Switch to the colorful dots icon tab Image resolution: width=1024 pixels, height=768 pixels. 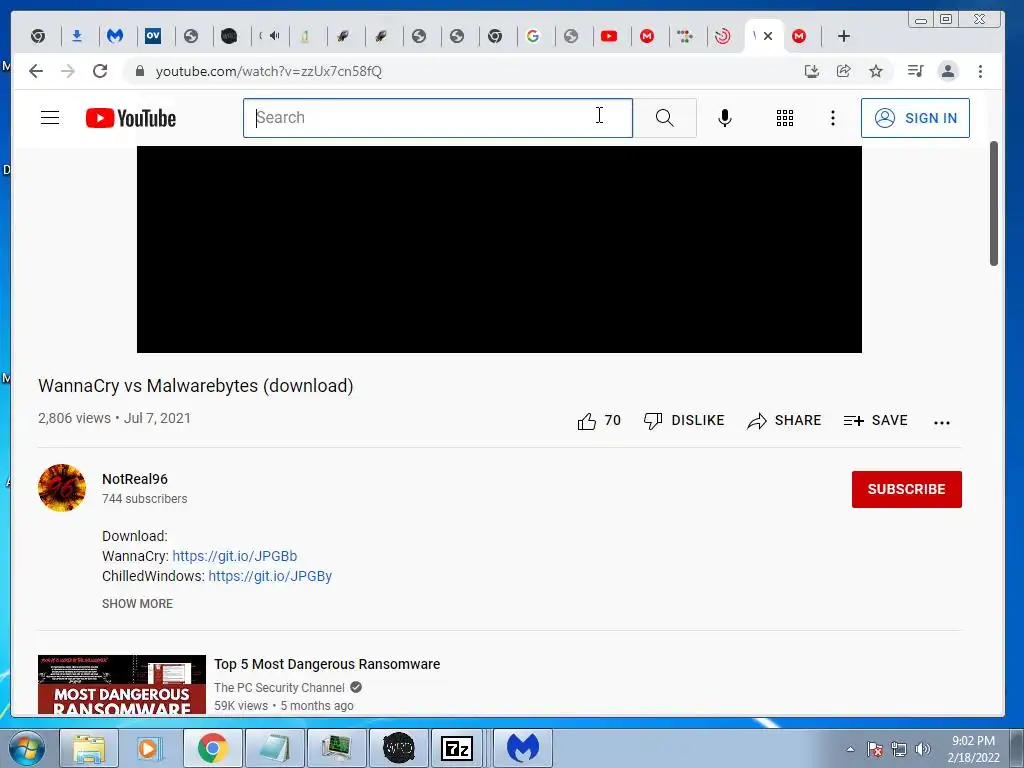684,36
